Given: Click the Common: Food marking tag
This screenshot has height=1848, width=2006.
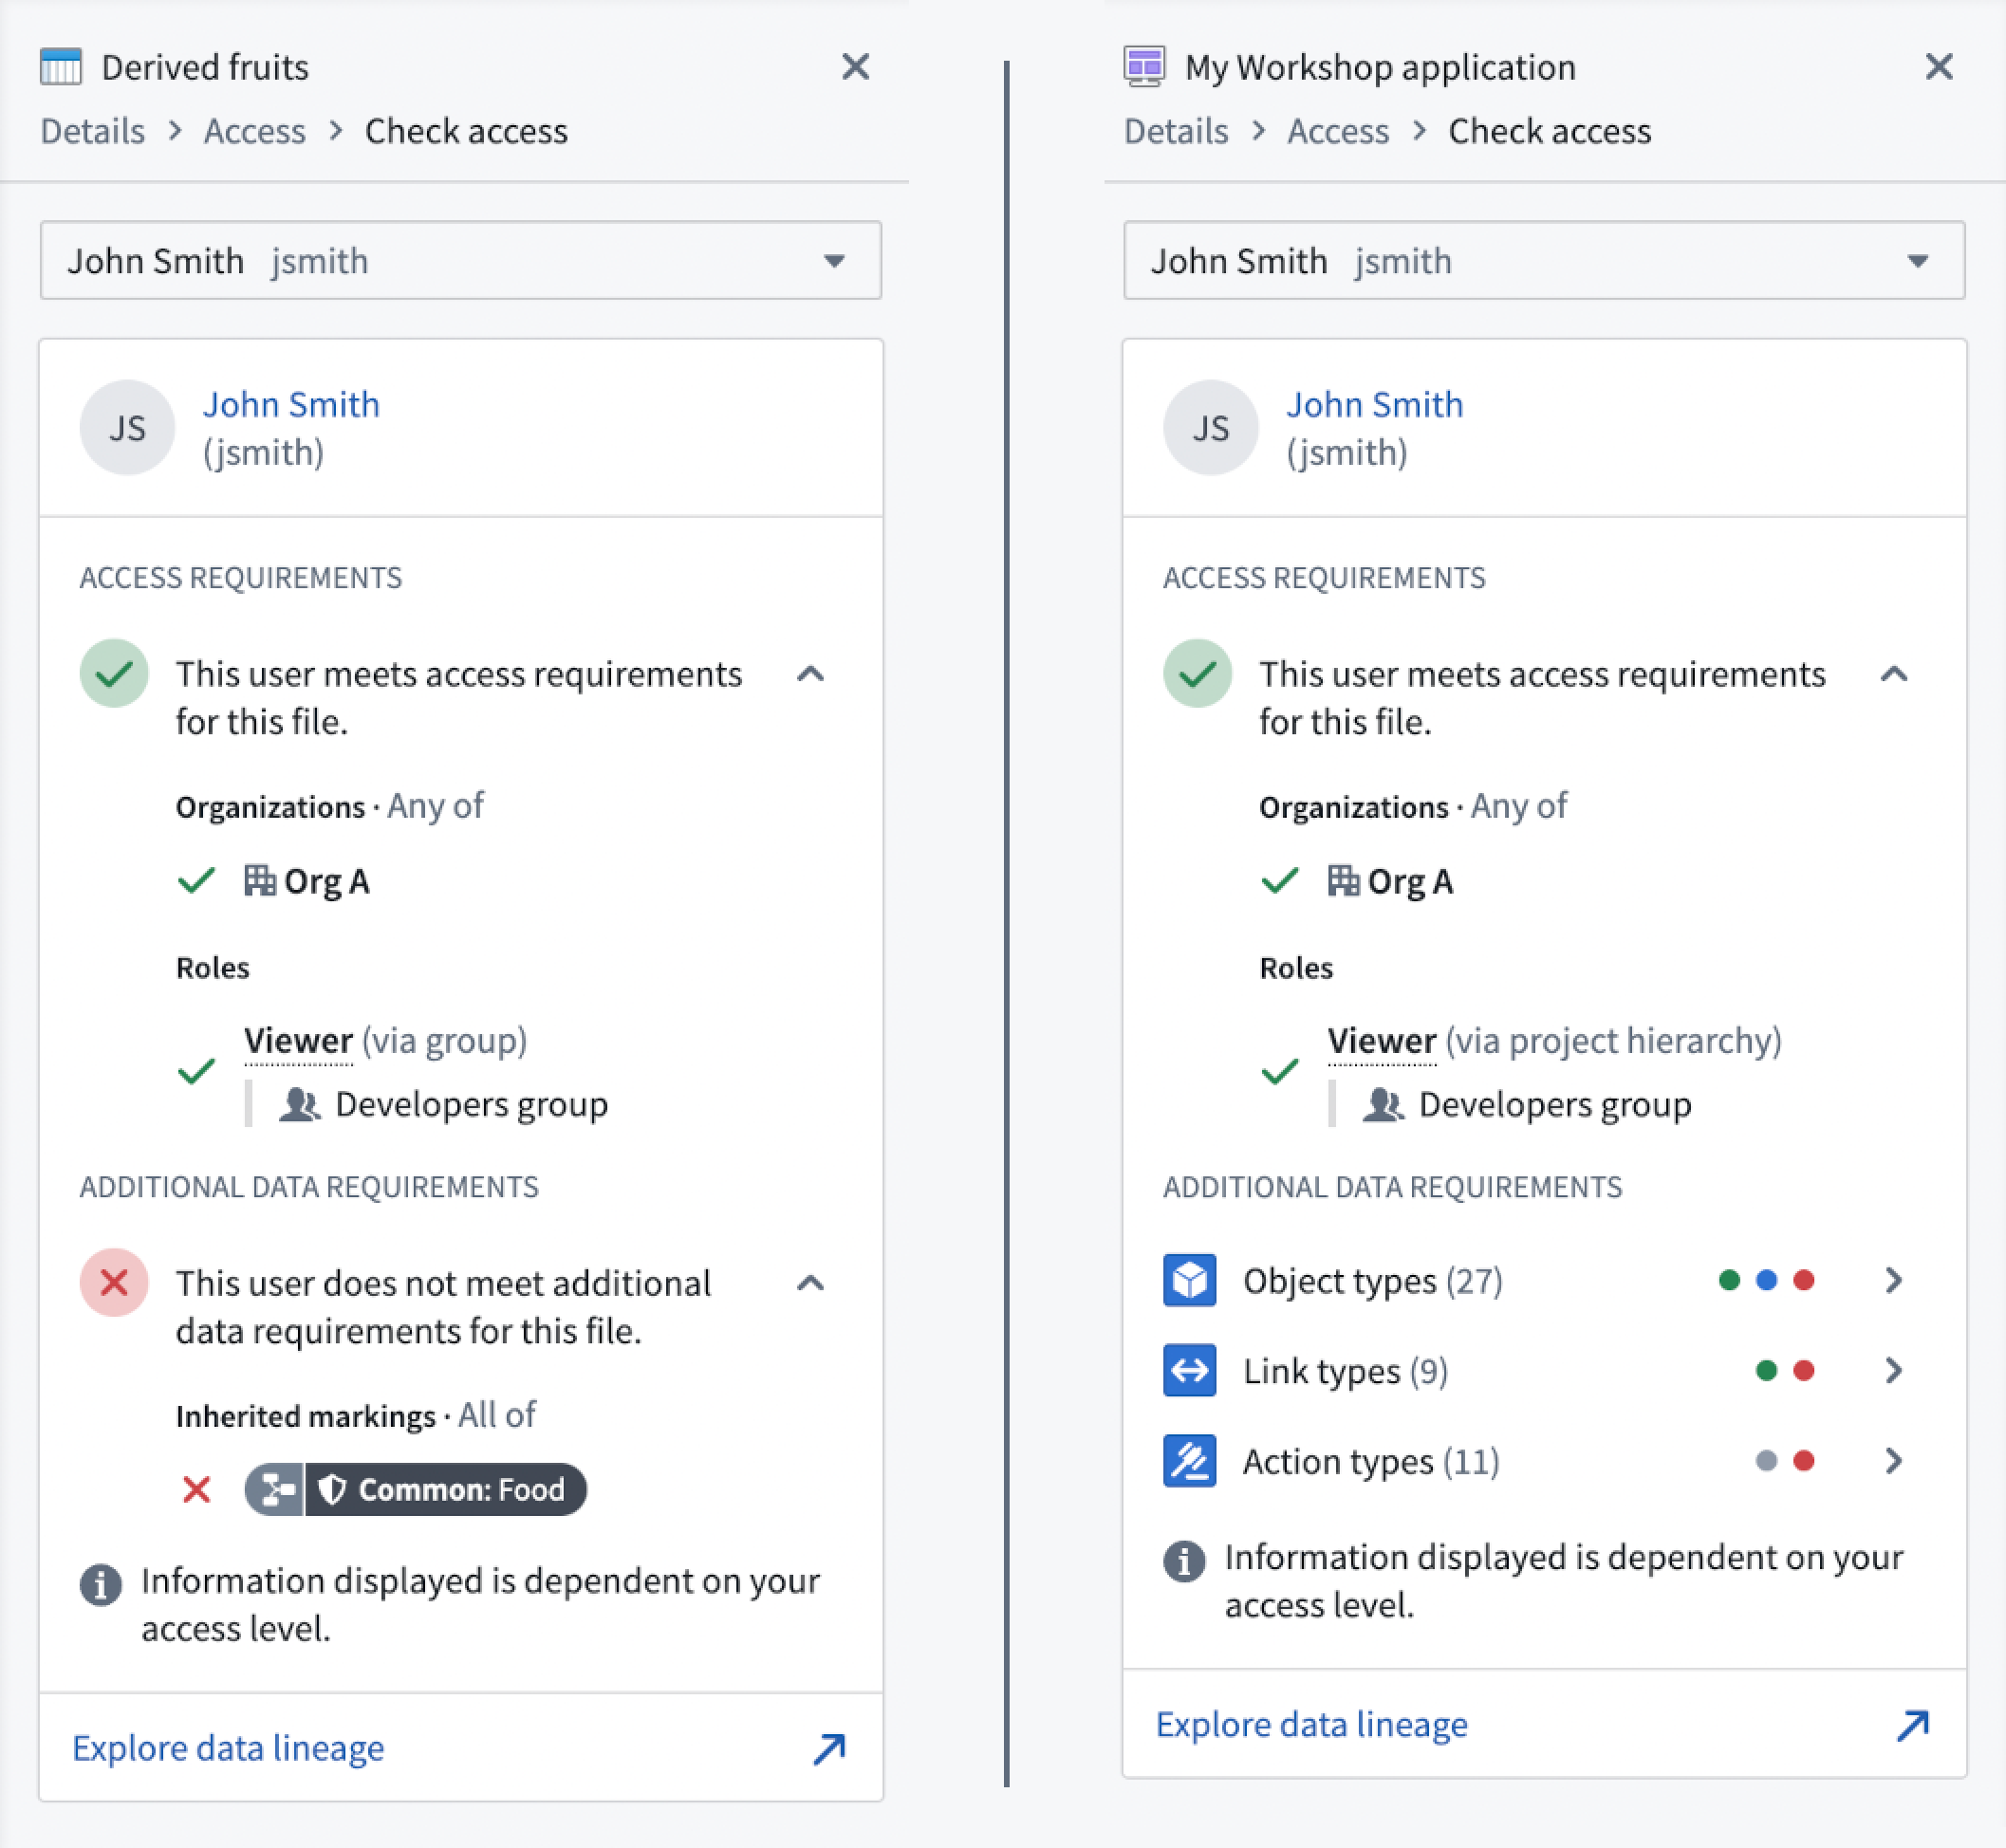Looking at the screenshot, I should 416,1489.
